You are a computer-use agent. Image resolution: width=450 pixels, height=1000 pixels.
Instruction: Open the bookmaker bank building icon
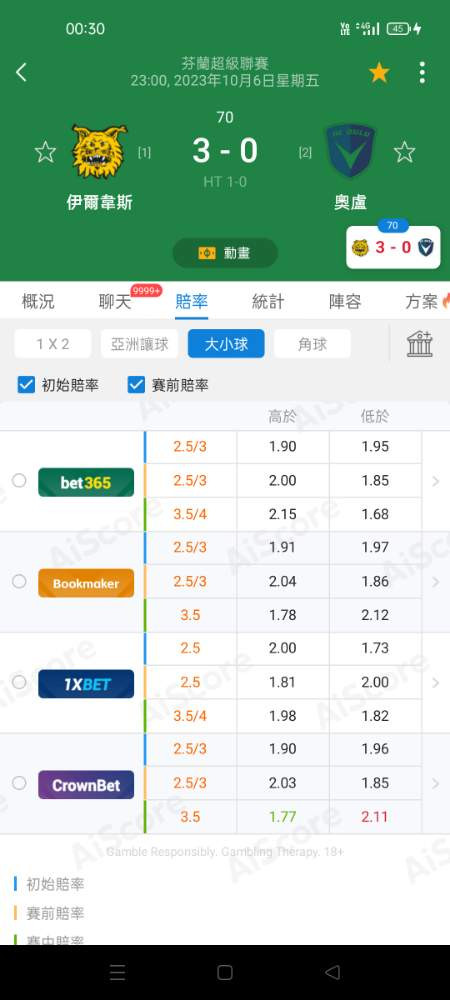click(x=420, y=344)
